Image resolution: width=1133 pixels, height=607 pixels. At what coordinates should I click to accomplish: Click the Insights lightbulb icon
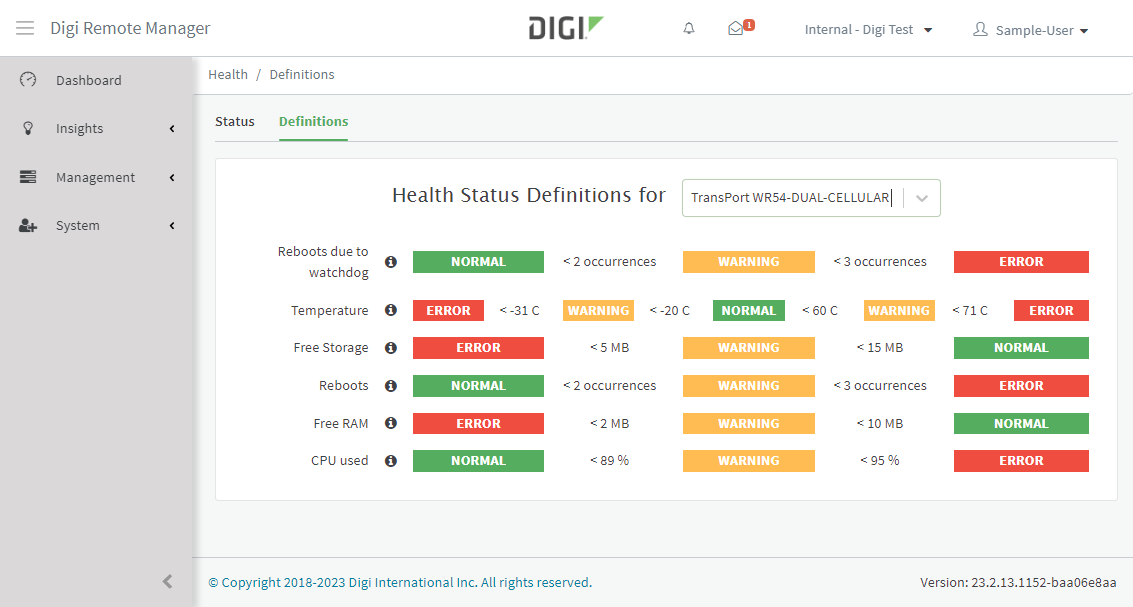click(x=28, y=128)
